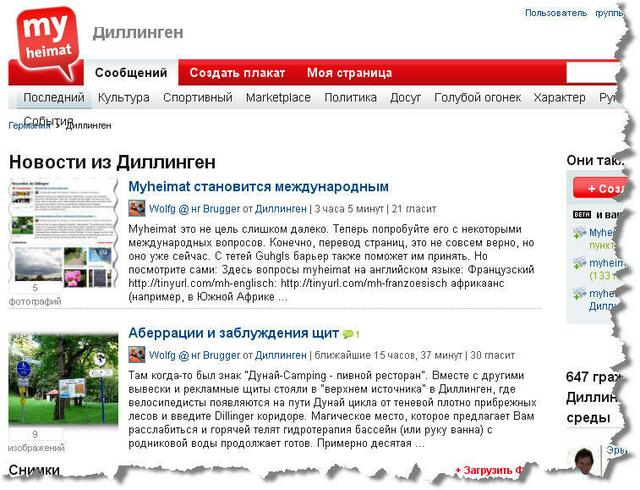Click the Диллинген page title

click(138, 33)
